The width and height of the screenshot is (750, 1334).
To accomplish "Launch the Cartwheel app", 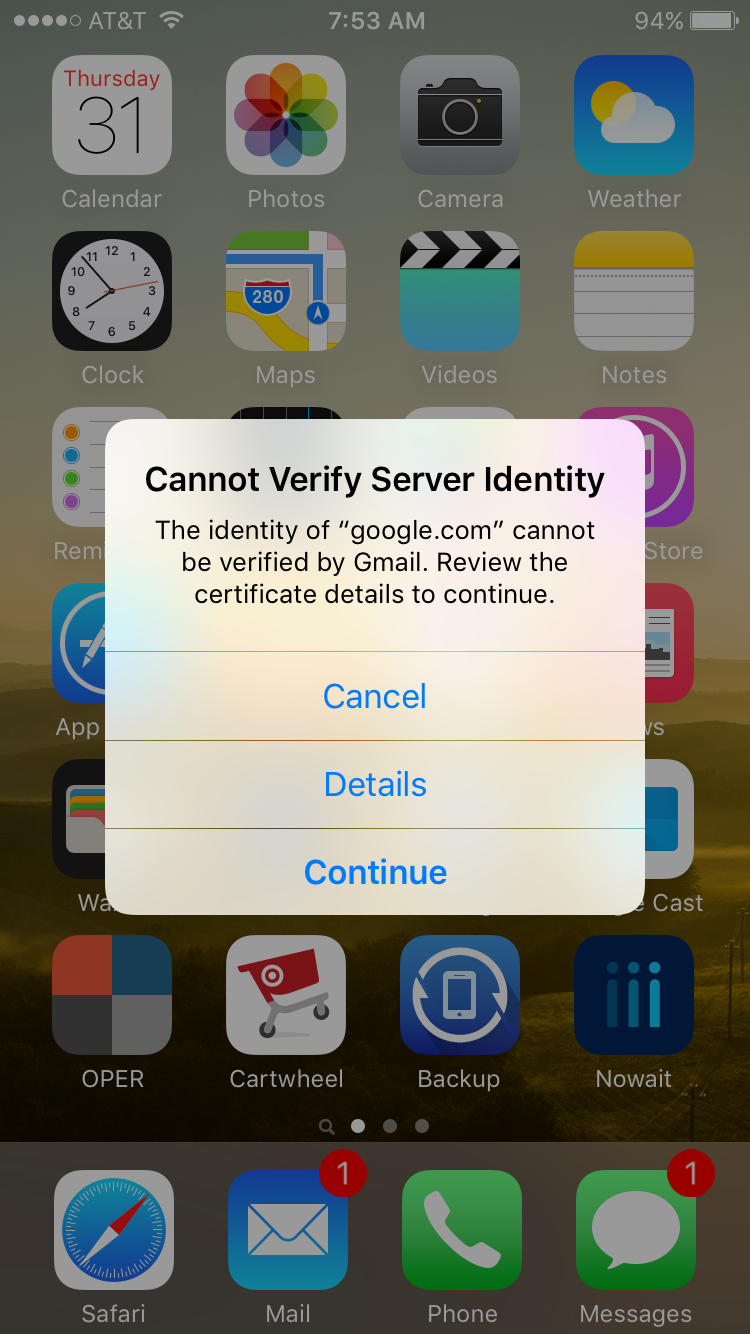I will 286,995.
